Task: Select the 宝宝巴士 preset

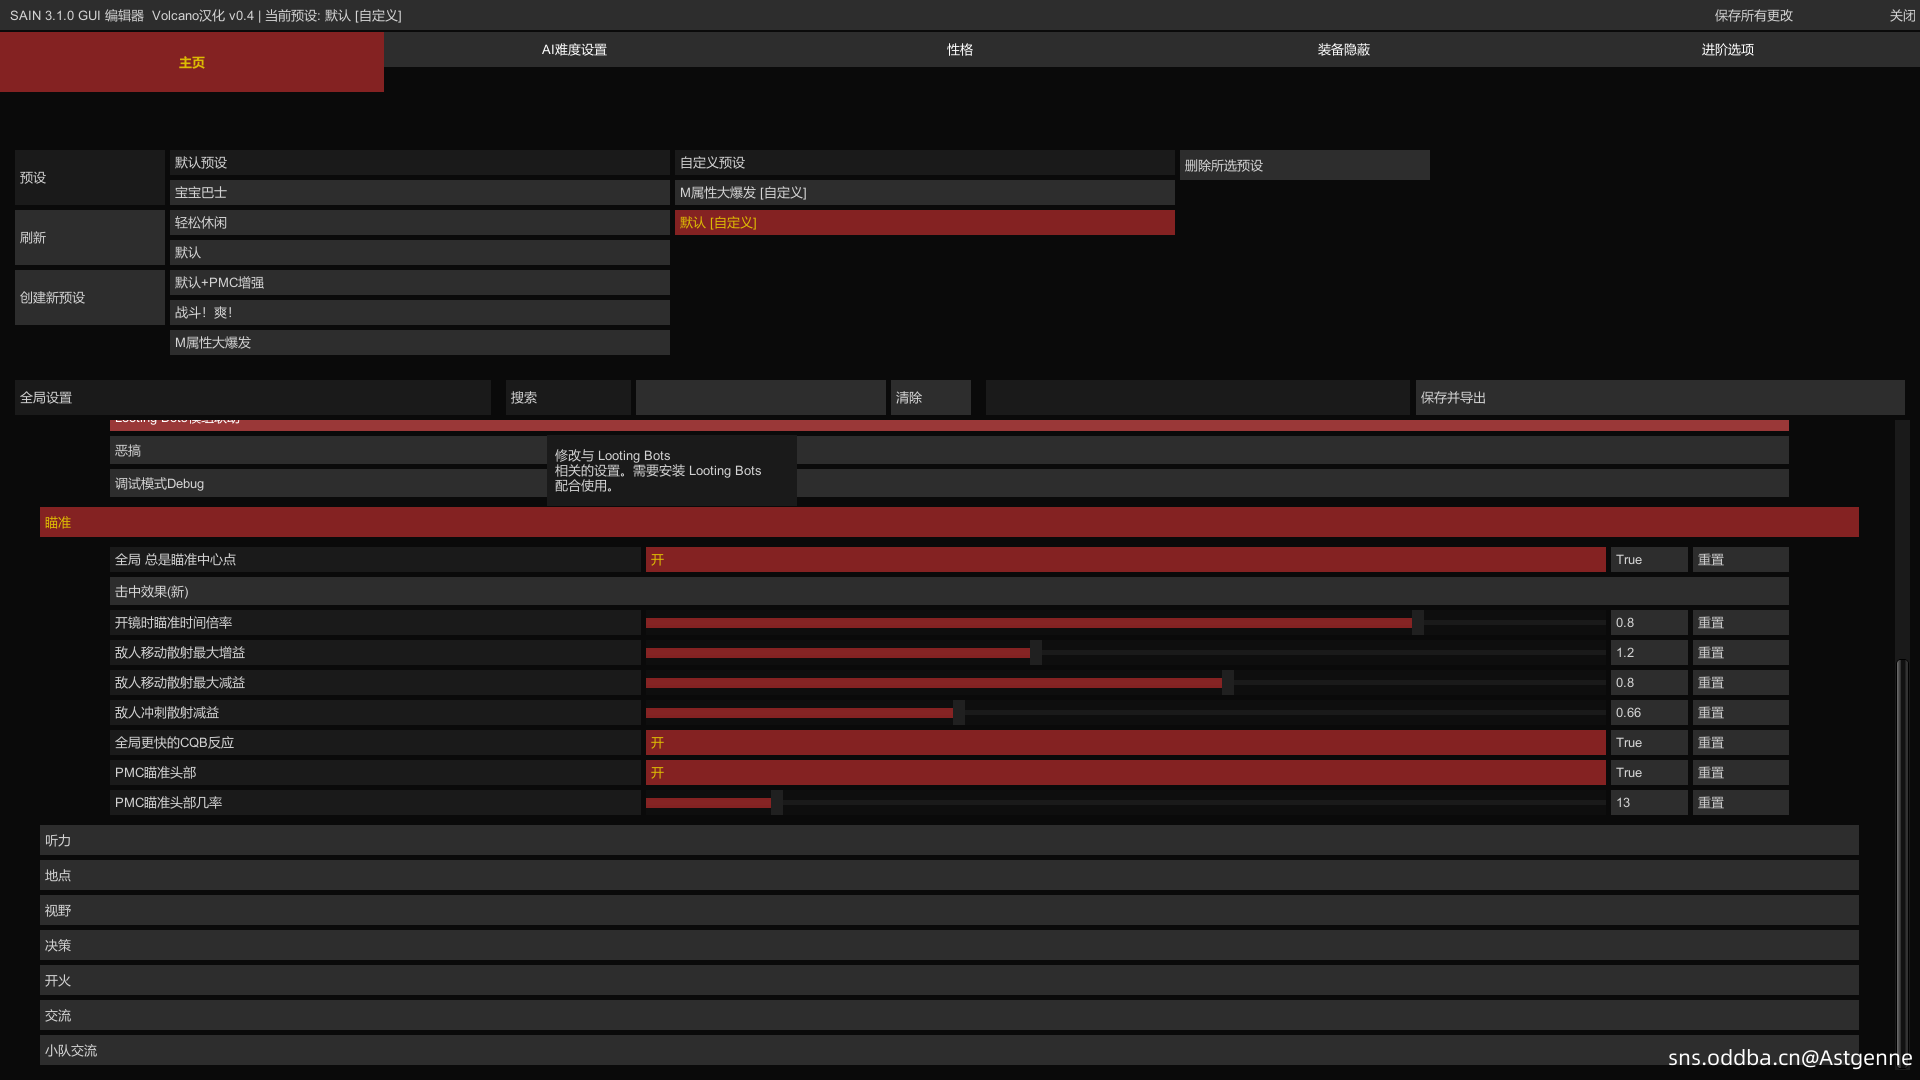Action: tap(419, 193)
